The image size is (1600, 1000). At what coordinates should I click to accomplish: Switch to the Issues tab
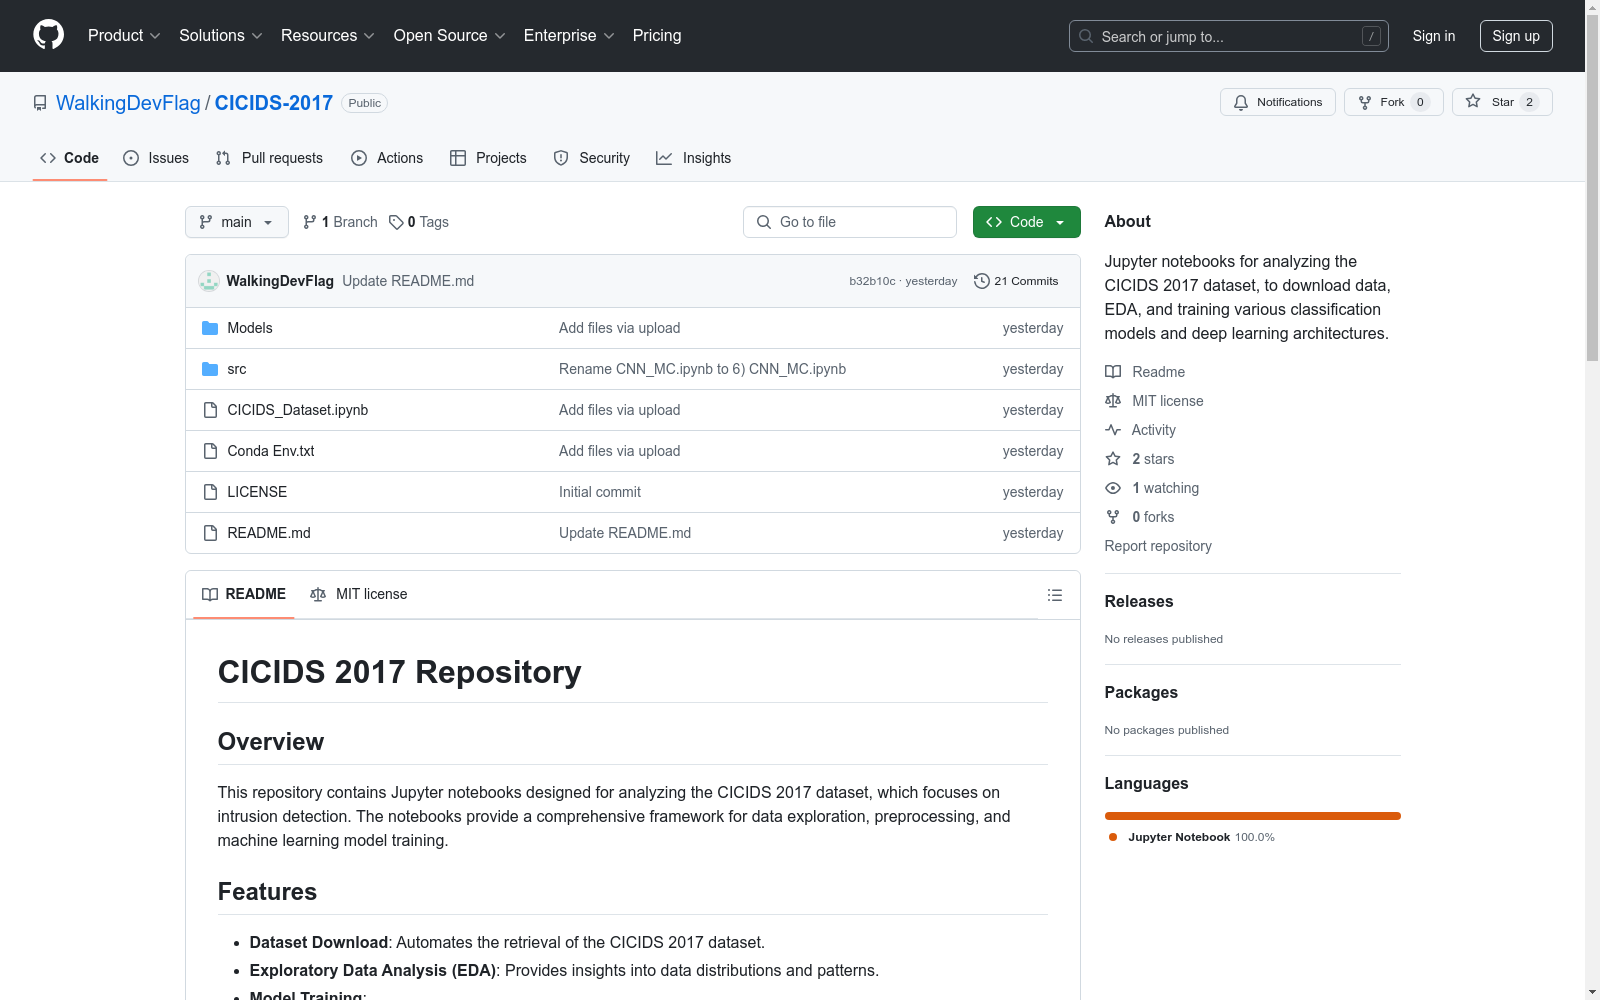click(156, 158)
